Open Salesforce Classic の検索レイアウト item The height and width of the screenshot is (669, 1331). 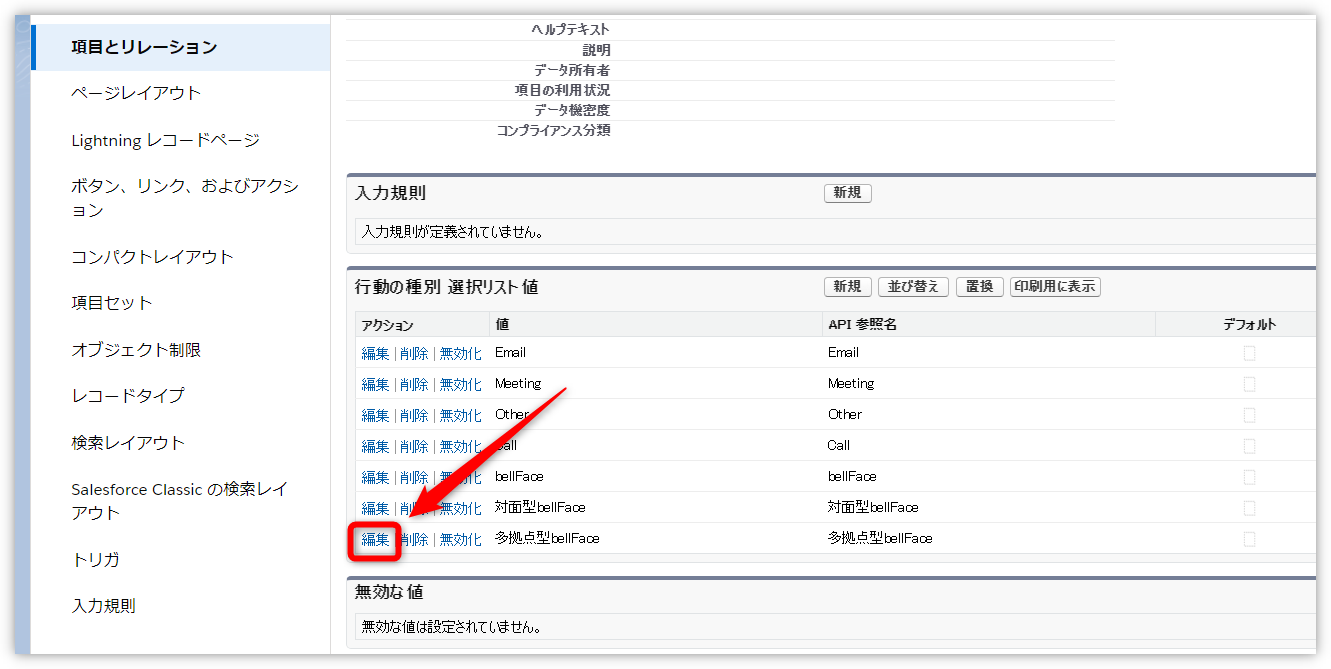[x=179, y=501]
